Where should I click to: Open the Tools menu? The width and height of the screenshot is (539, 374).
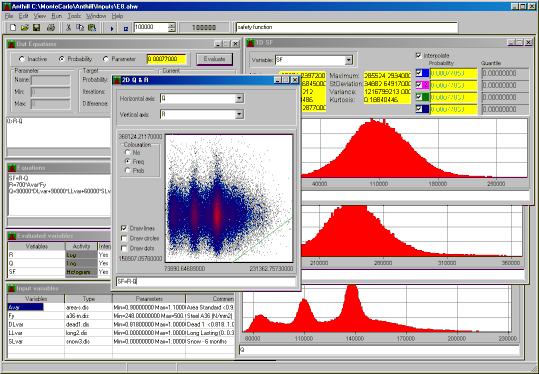pos(74,16)
